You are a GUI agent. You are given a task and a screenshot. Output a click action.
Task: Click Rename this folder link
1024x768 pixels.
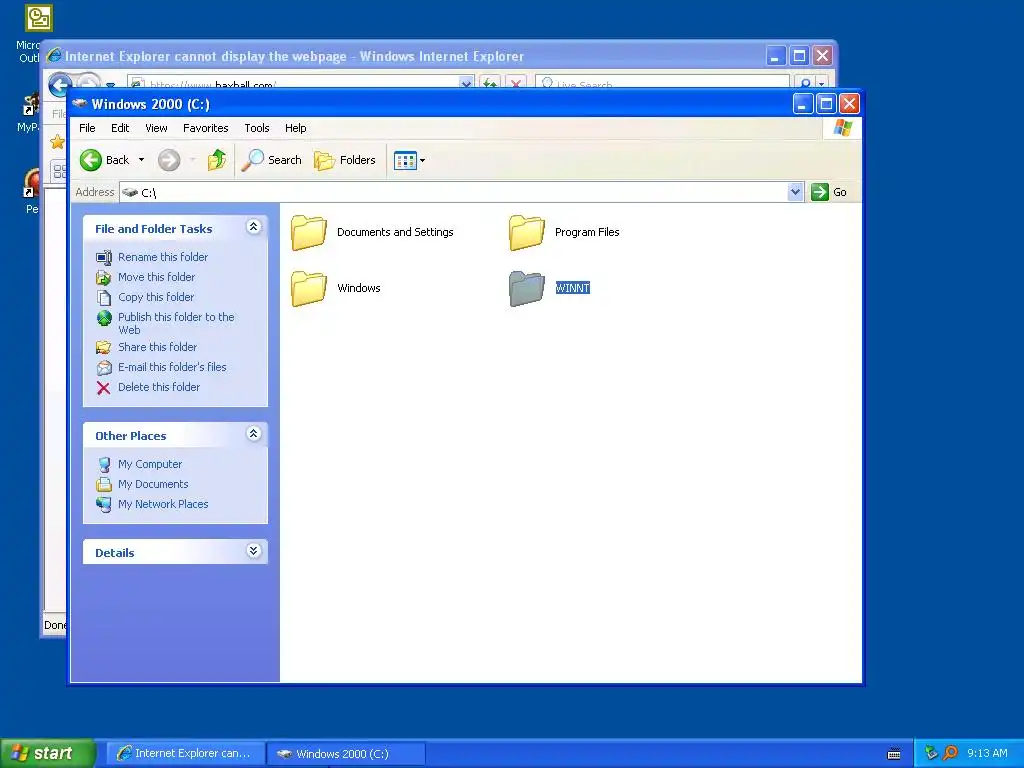[163, 257]
